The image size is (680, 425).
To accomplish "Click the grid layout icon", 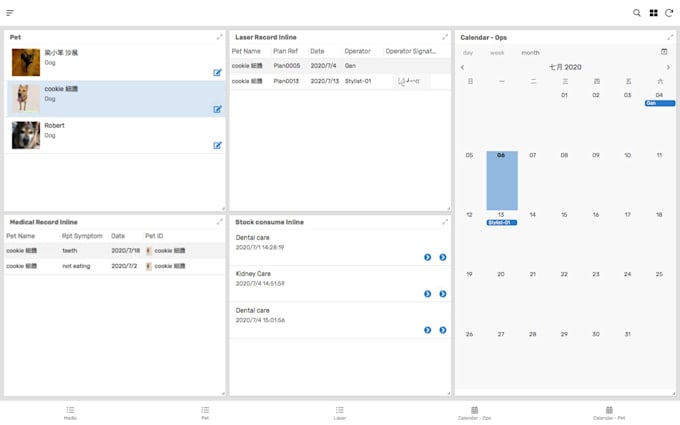I will point(653,13).
